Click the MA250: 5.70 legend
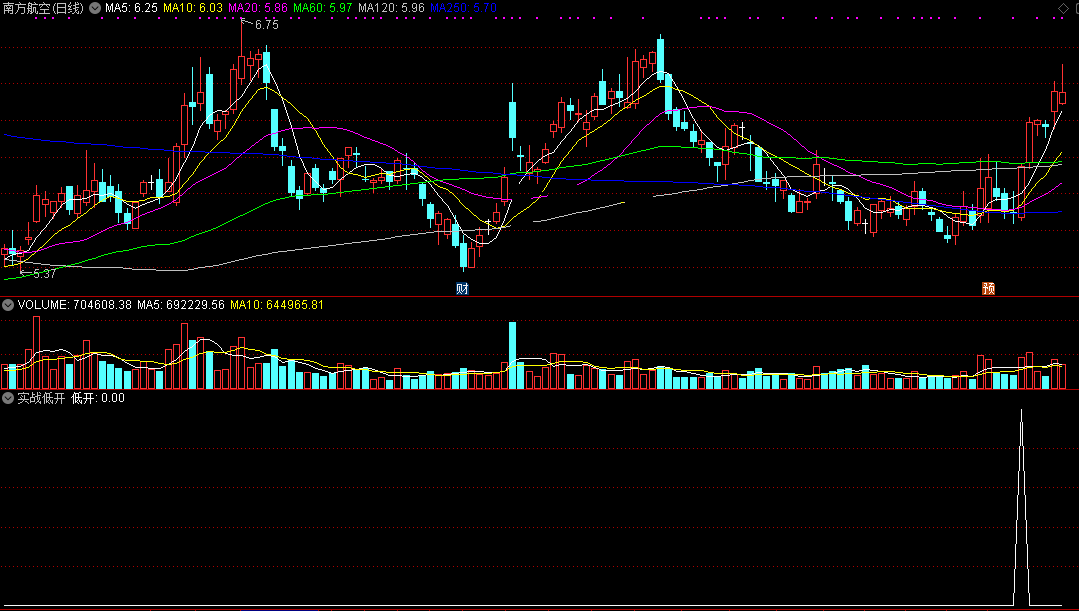Image resolution: width=1079 pixels, height=611 pixels. click(x=463, y=8)
